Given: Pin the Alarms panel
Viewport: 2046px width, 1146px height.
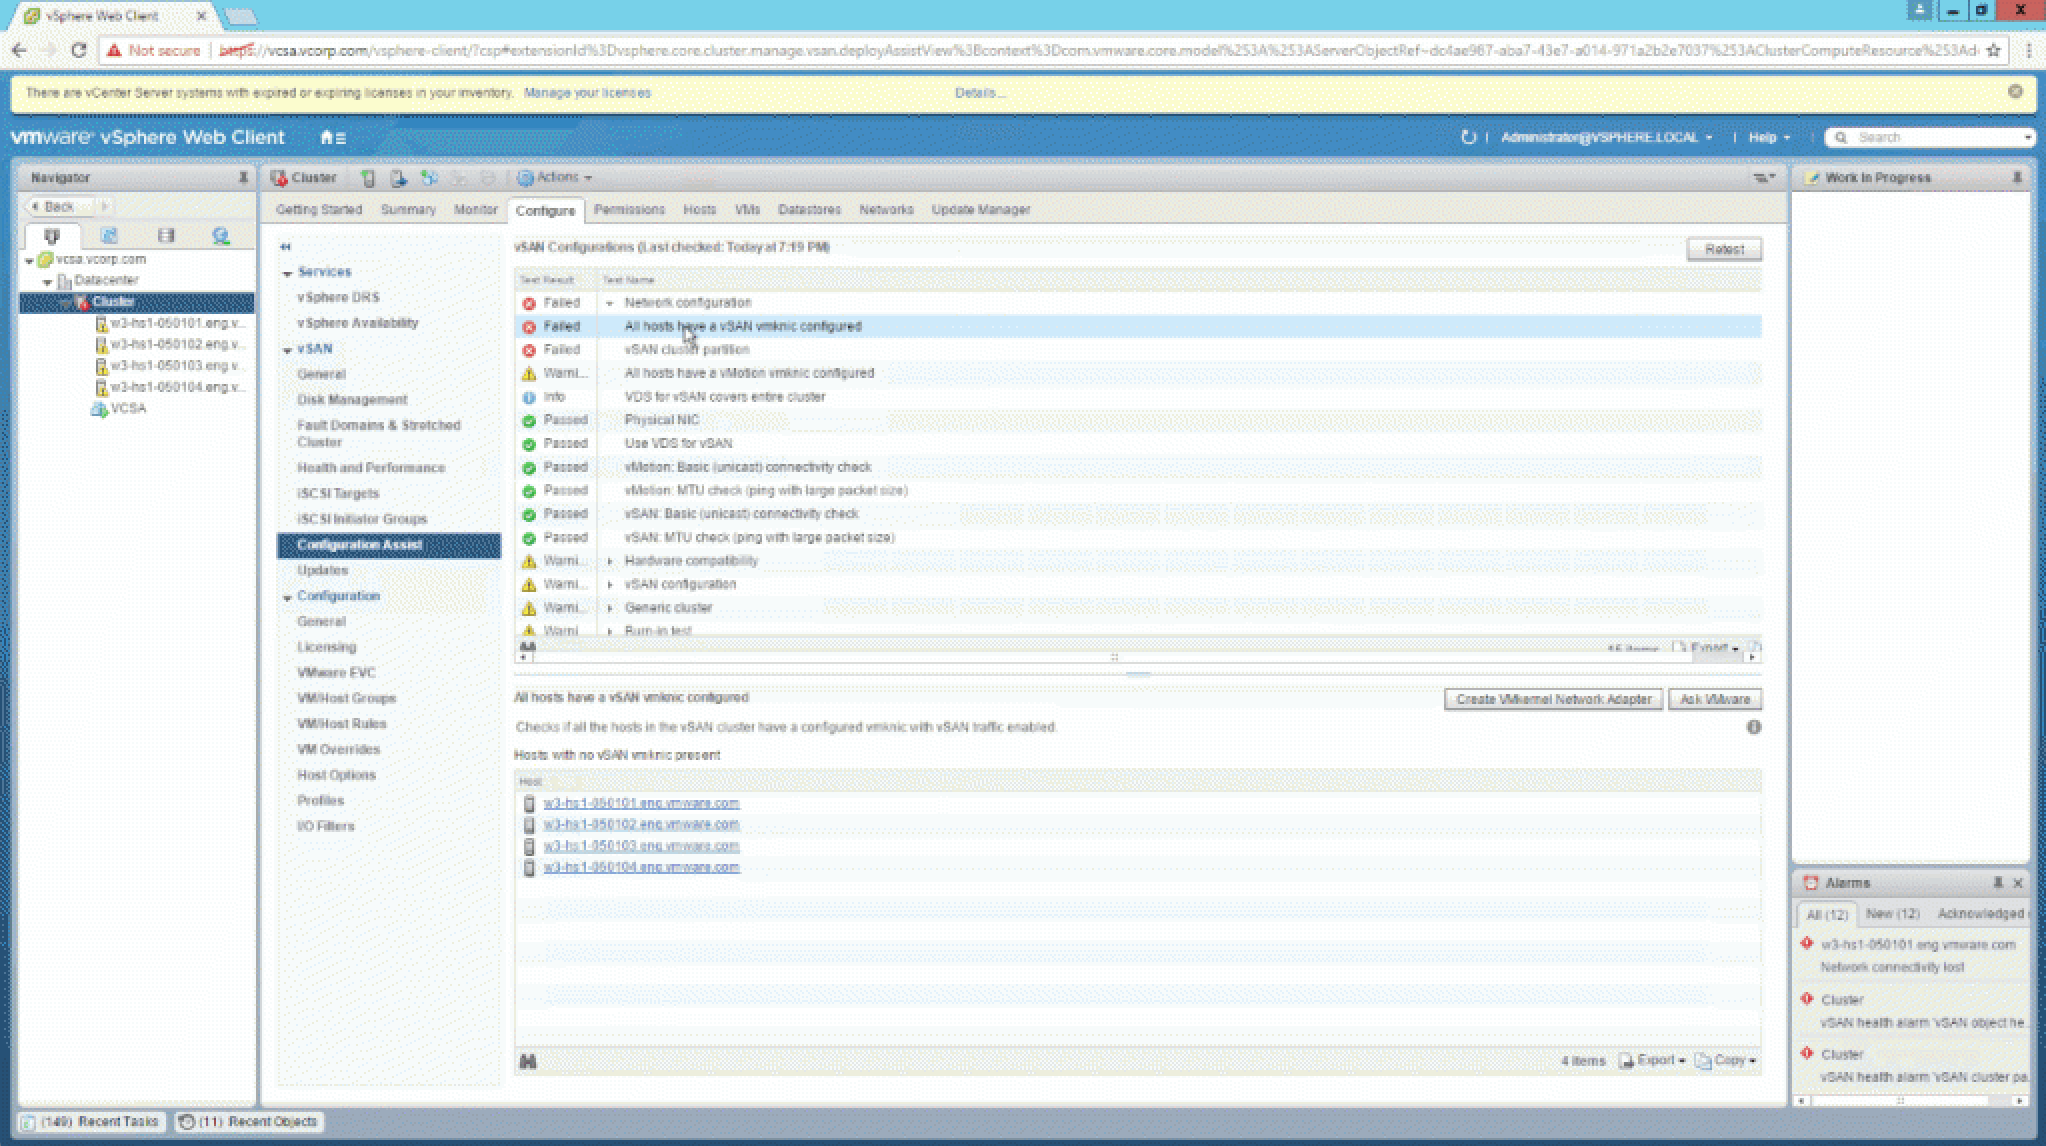Looking at the screenshot, I should 1997,883.
